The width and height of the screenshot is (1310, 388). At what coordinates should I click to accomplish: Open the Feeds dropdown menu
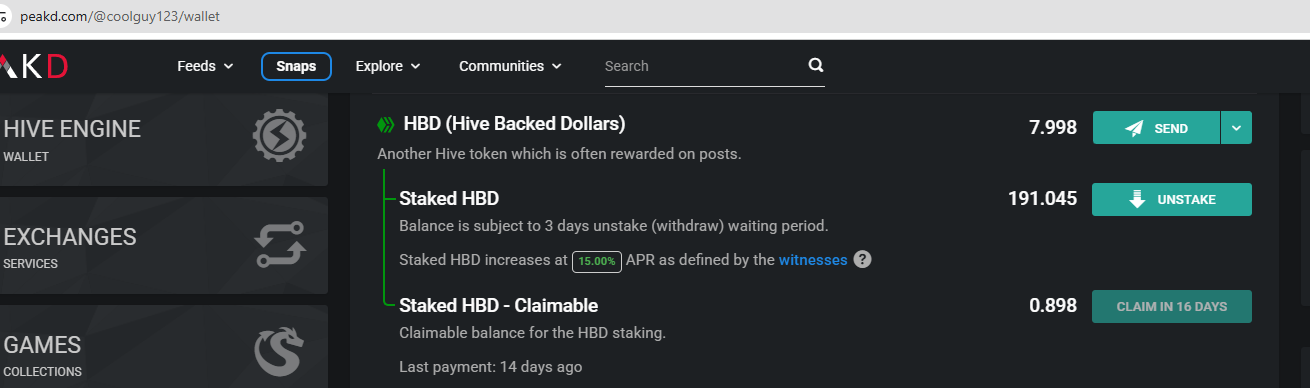coord(205,66)
